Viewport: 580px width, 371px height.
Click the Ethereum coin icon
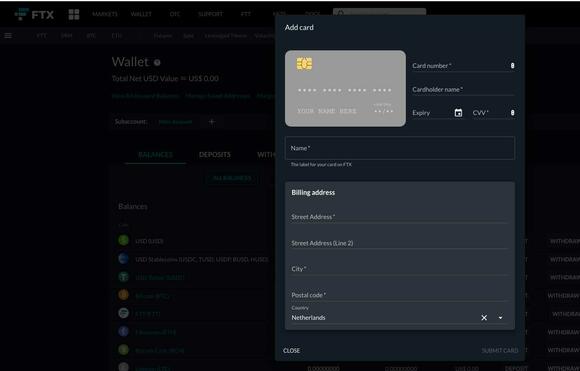tap(124, 331)
